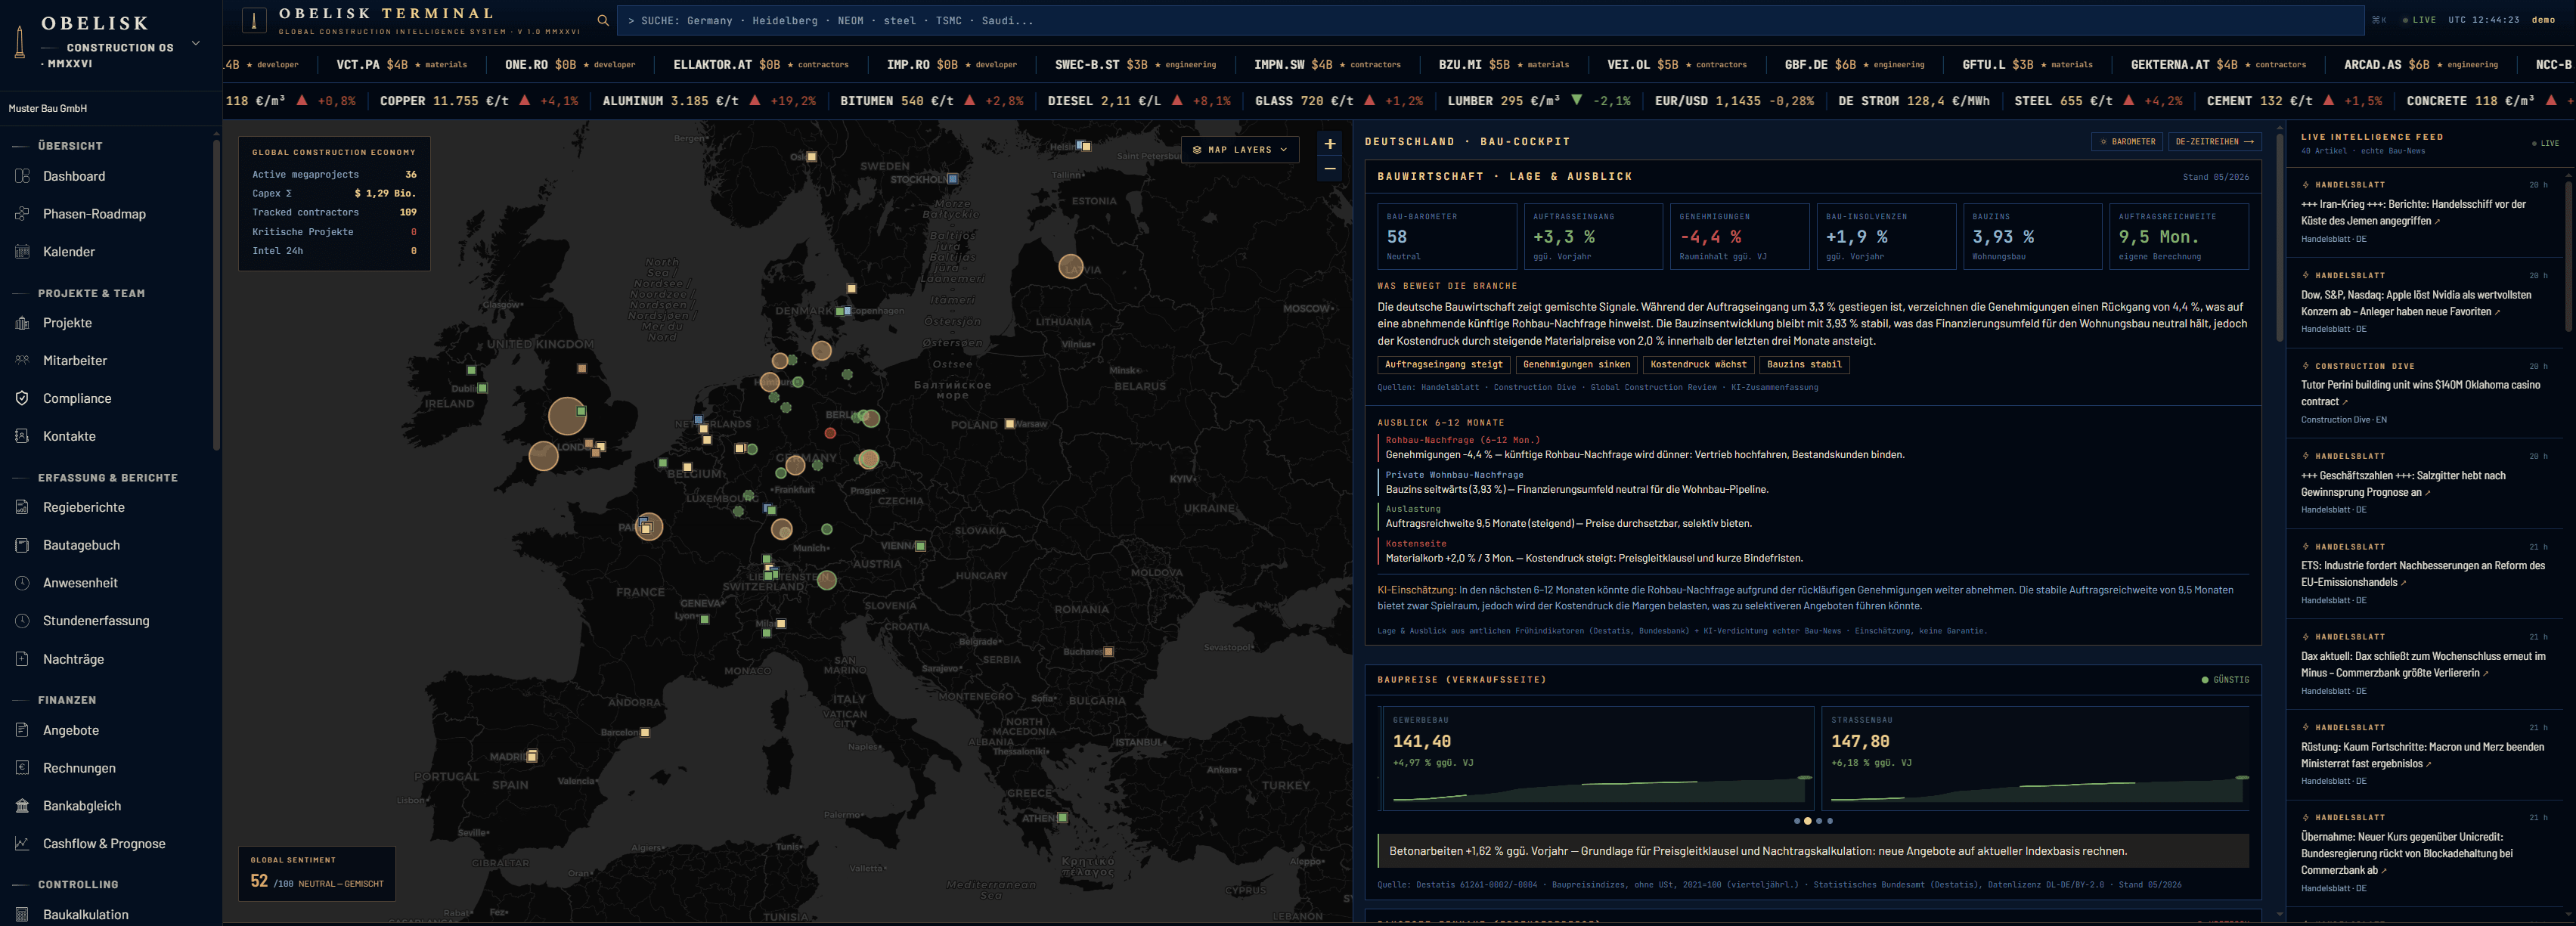Click the Global Sentiment 52 box
2576x926 pixels.
(317, 874)
